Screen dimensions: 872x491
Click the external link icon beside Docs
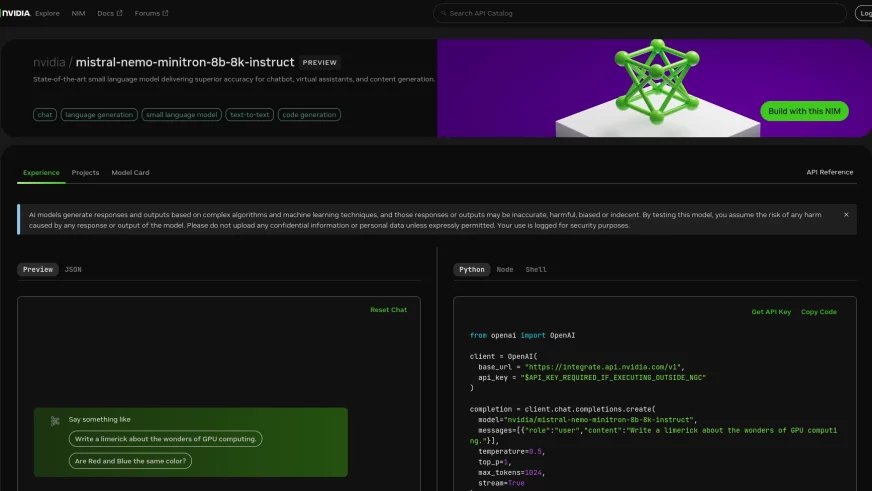click(119, 13)
